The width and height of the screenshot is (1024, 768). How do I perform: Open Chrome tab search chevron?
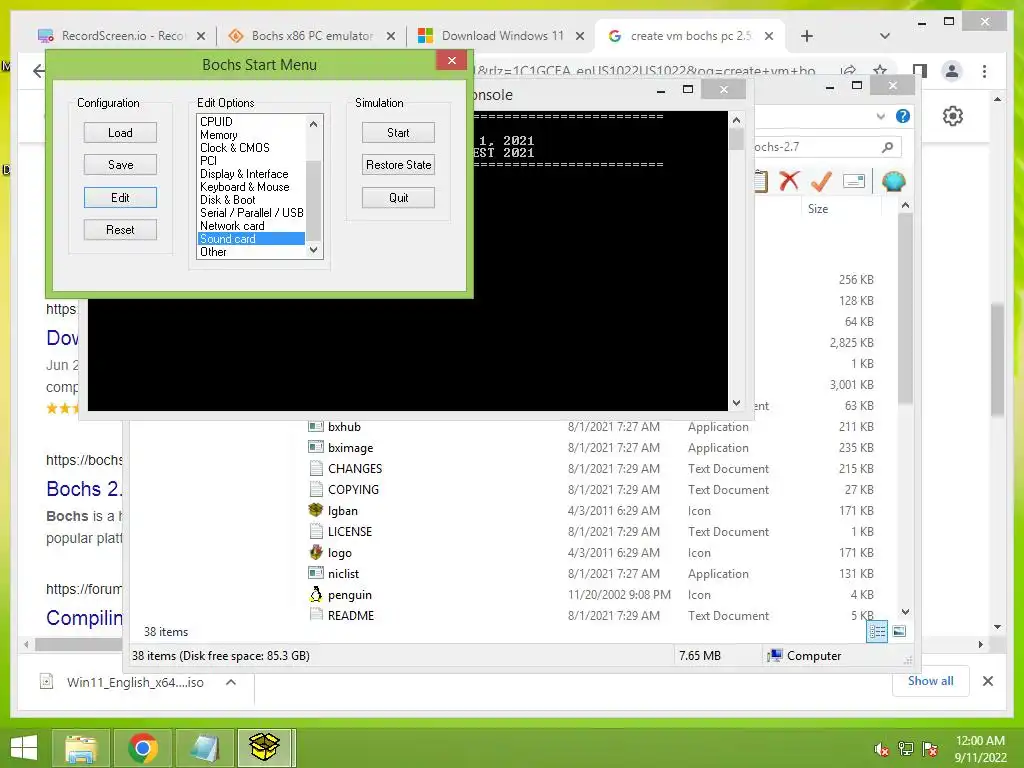[x=885, y=36]
